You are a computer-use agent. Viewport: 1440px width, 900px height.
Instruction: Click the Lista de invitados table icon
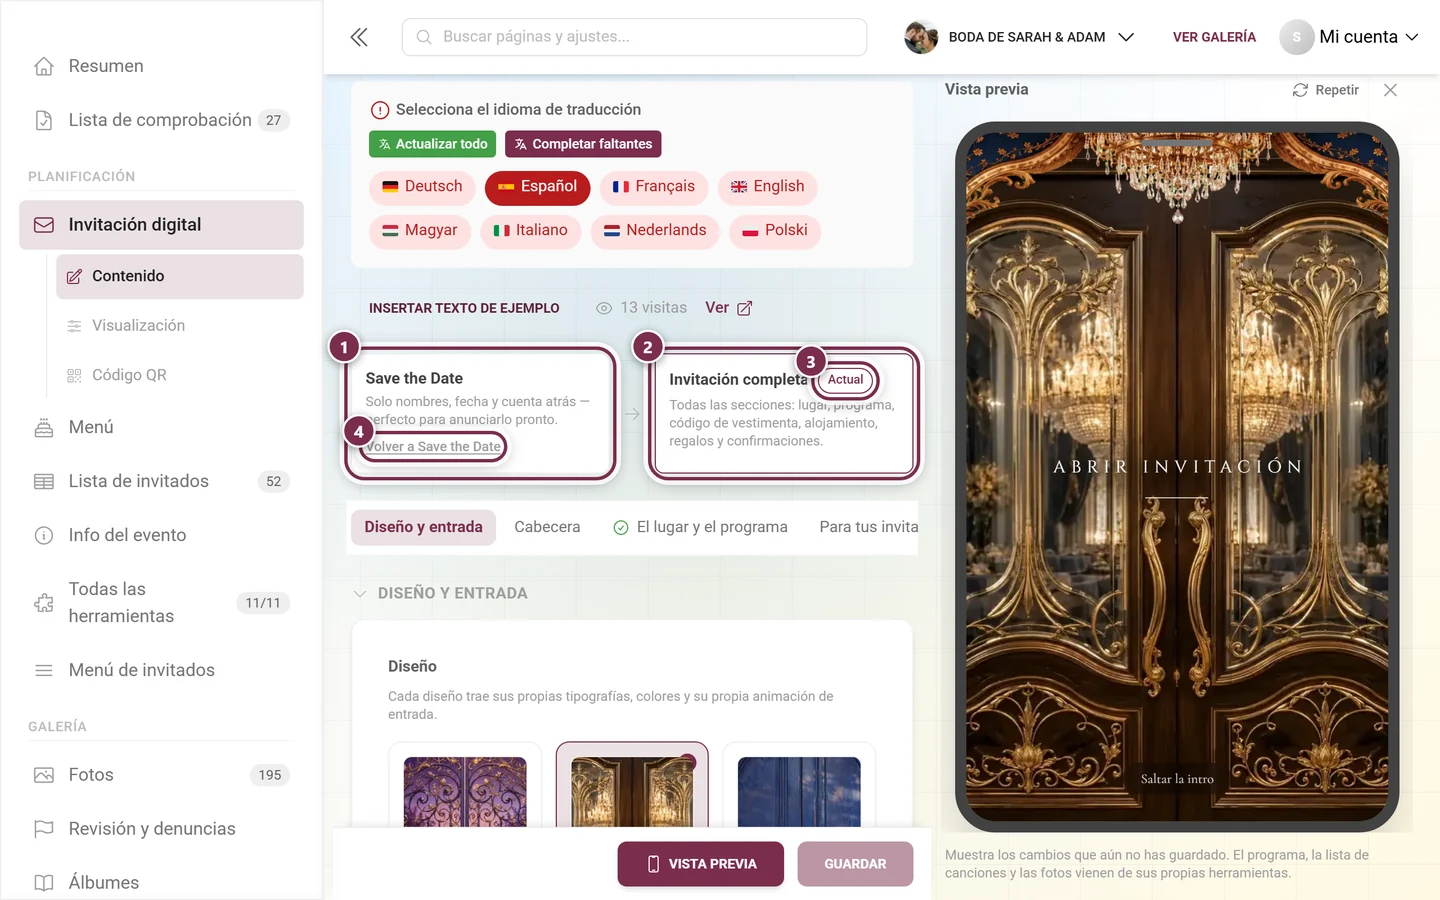(x=44, y=481)
